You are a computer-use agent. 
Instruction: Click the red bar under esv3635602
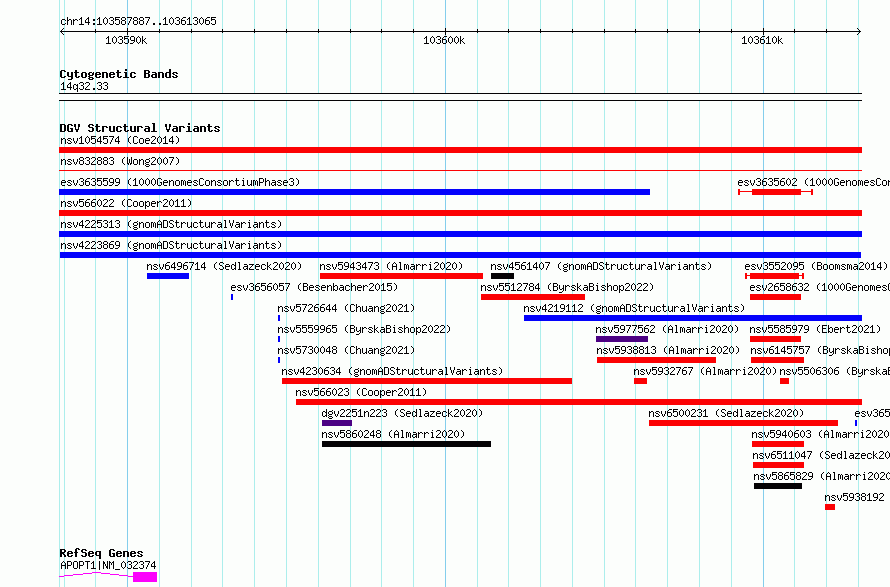pos(776,192)
